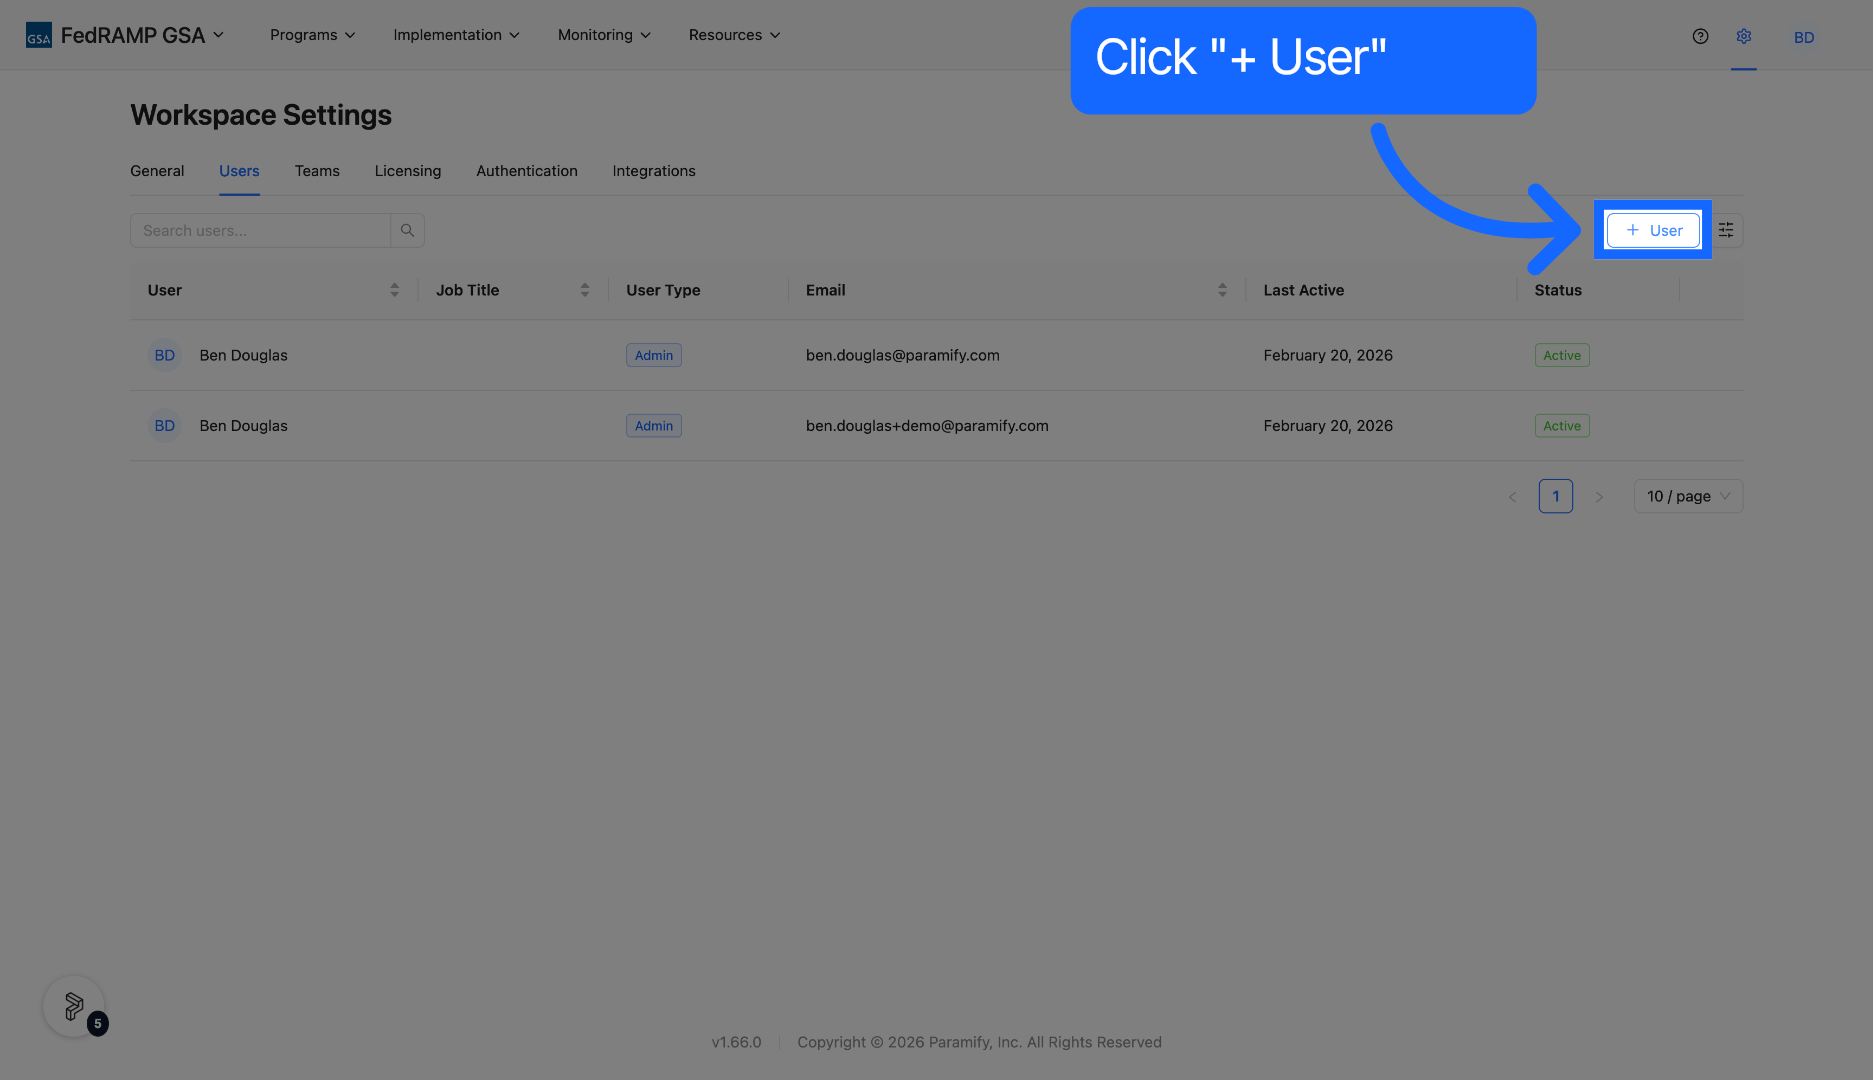This screenshot has width=1873, height=1080.
Task: Click Active status in first user row
Action: [x=1562, y=355]
